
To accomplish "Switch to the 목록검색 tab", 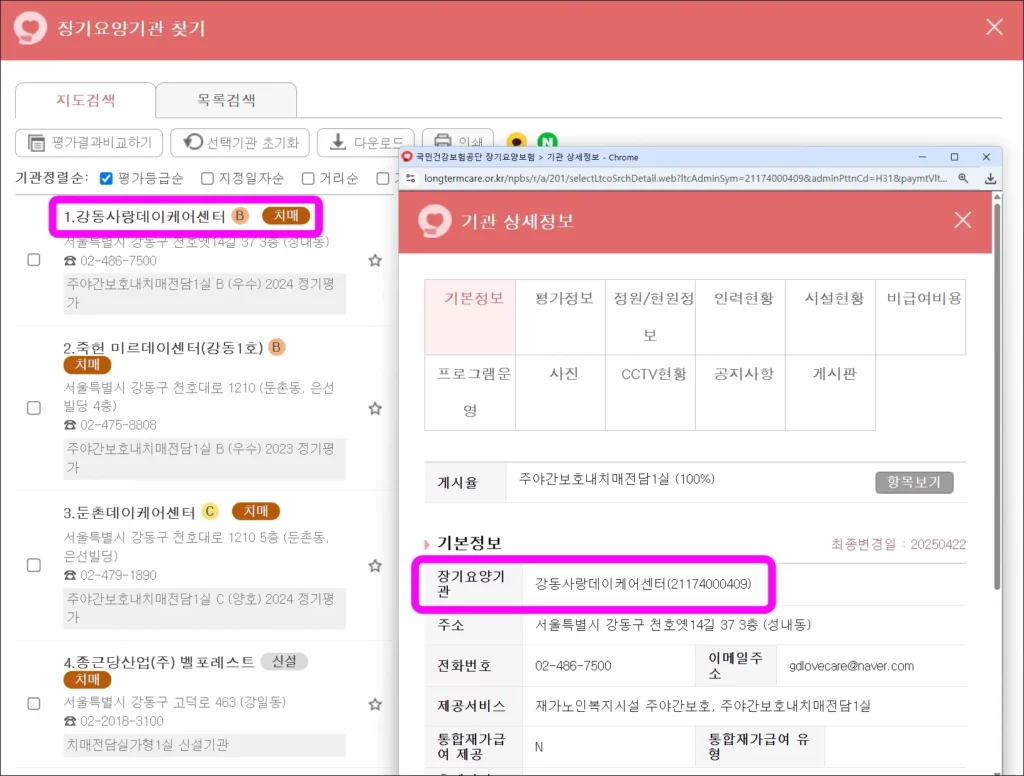I will [x=226, y=100].
